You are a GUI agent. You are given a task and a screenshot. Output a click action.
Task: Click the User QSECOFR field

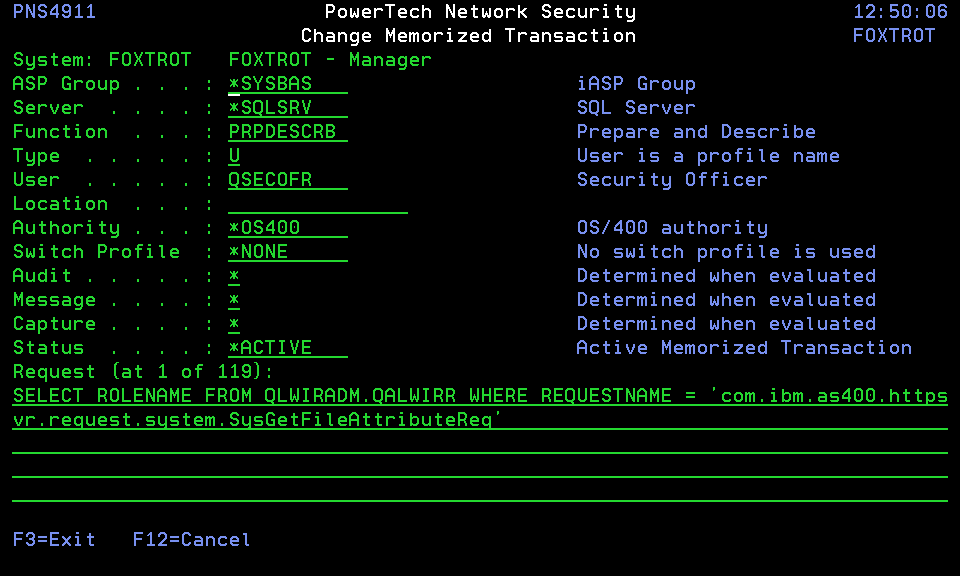pos(287,180)
